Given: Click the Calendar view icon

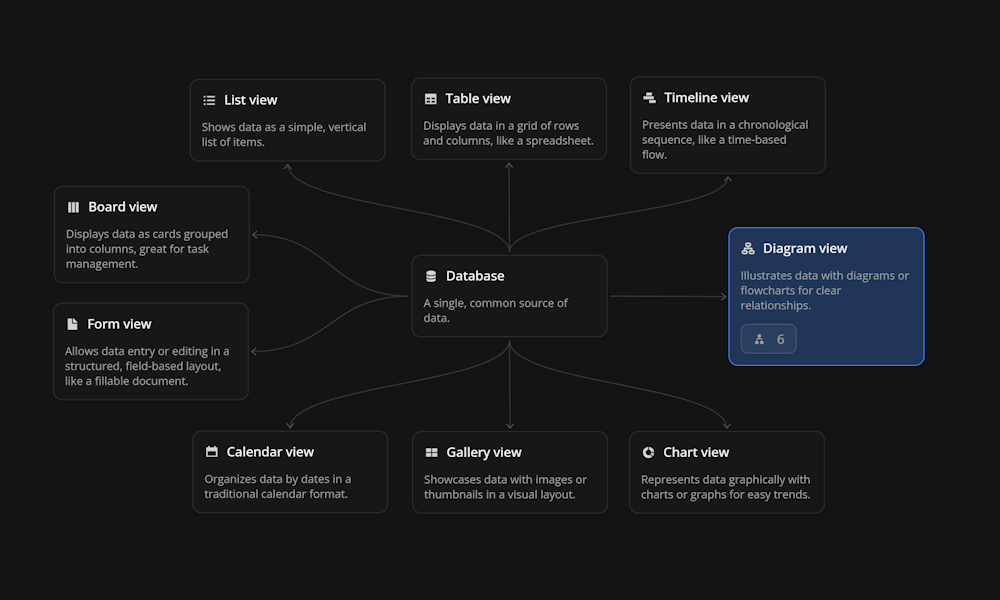Looking at the screenshot, I should point(212,451).
